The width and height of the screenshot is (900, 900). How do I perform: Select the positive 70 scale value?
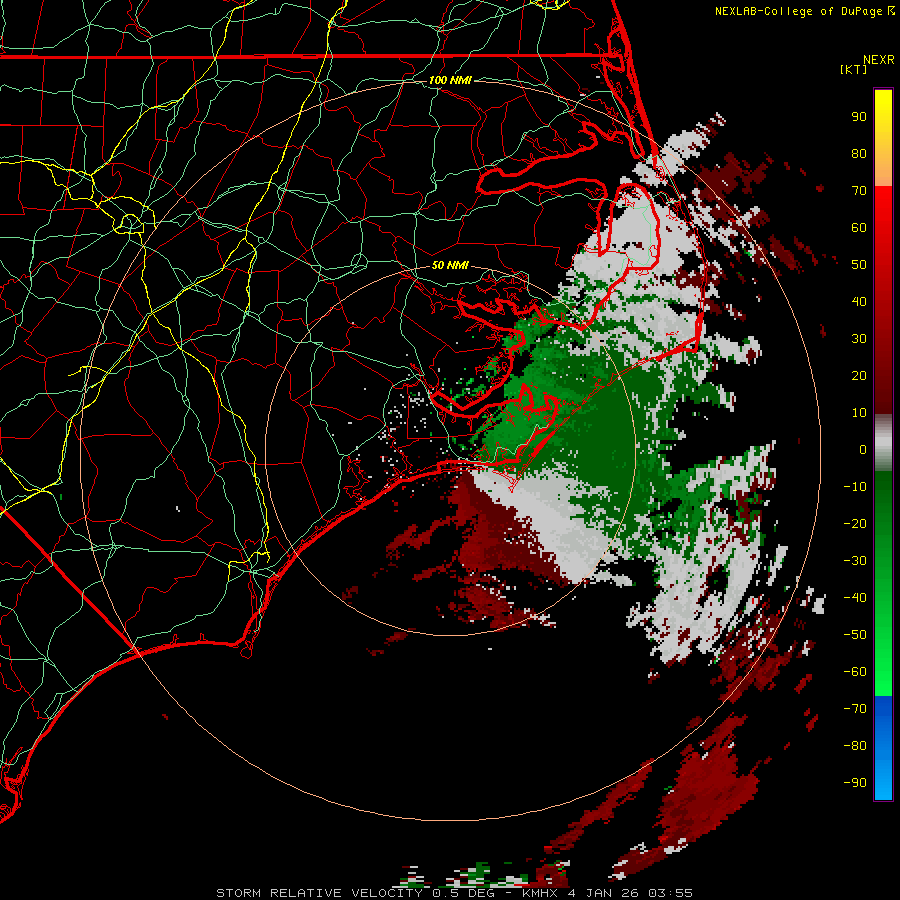[859, 191]
